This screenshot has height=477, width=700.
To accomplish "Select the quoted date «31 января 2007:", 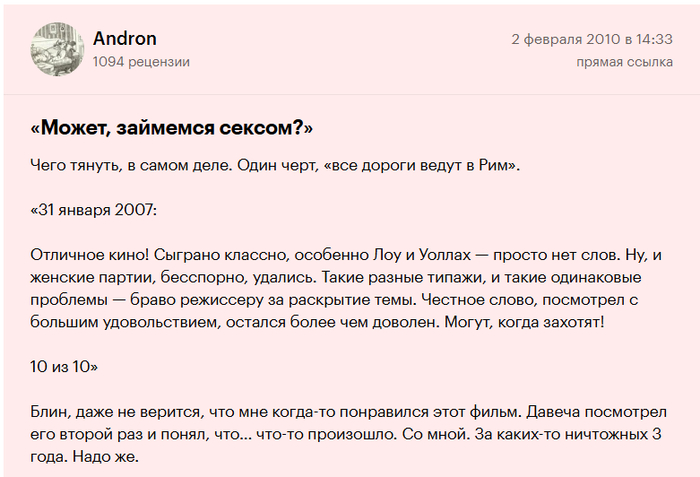I will click(94, 211).
